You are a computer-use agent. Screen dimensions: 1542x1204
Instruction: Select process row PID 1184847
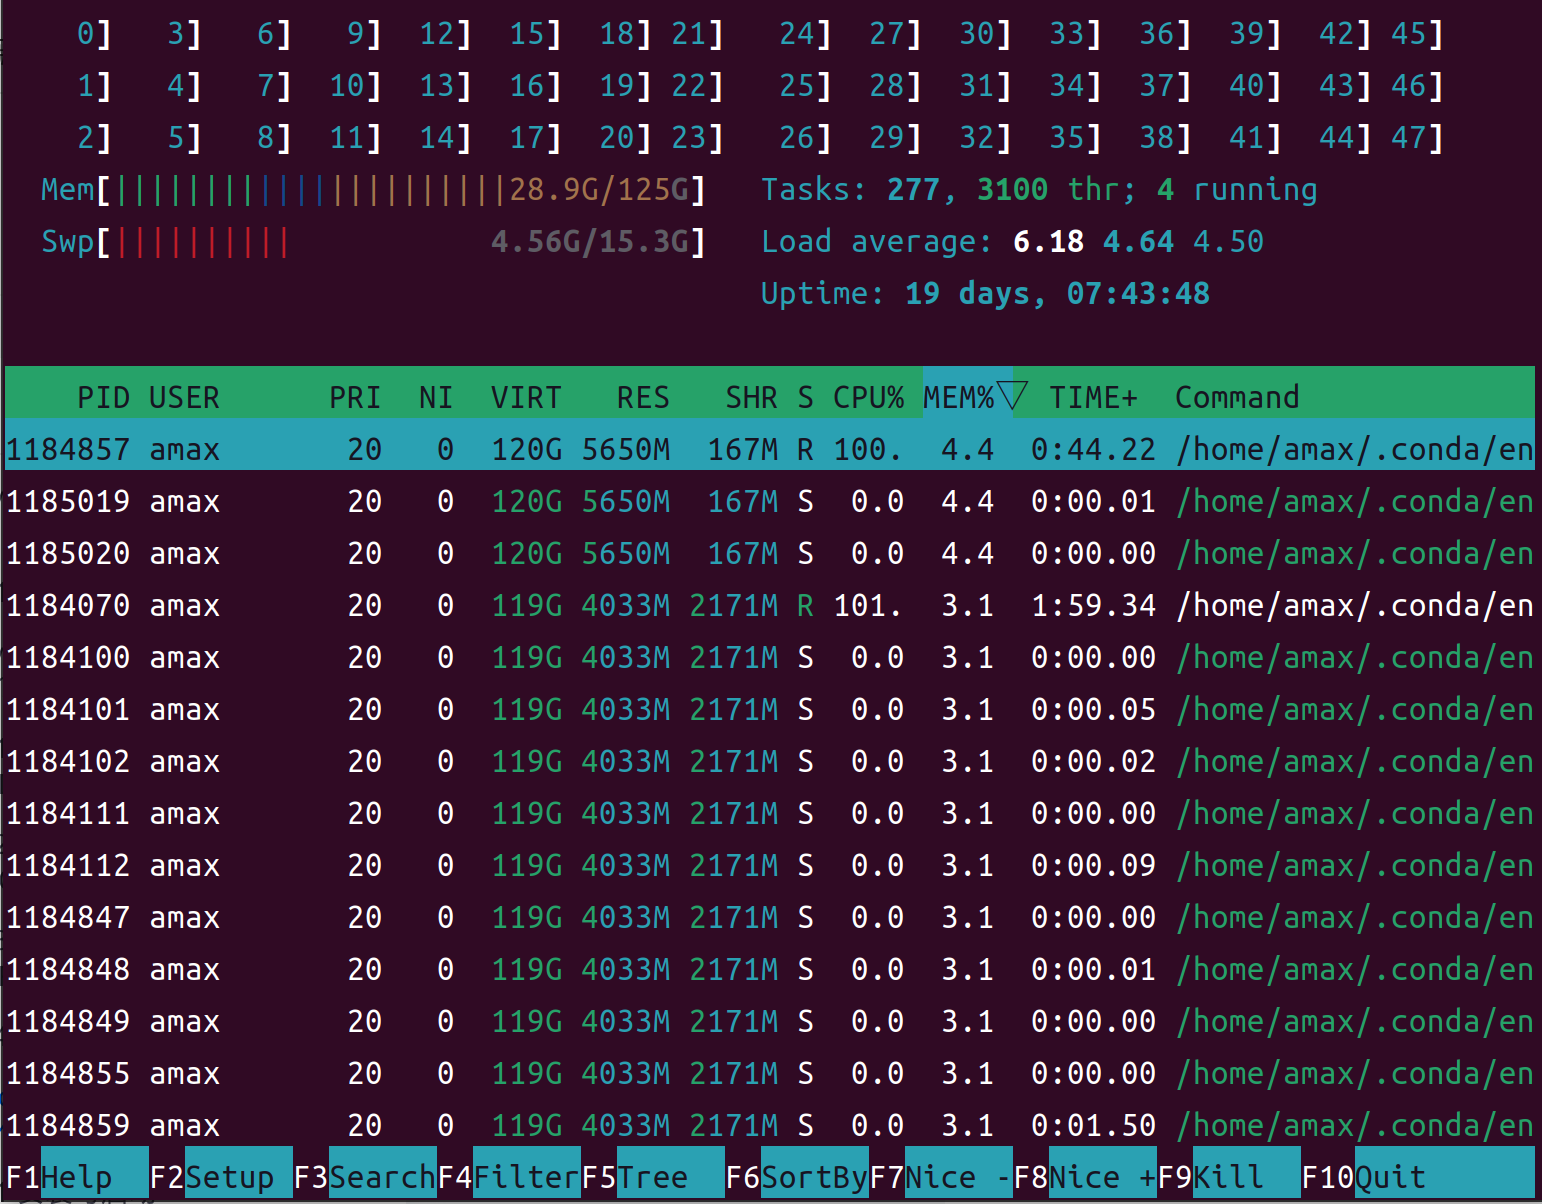770,917
